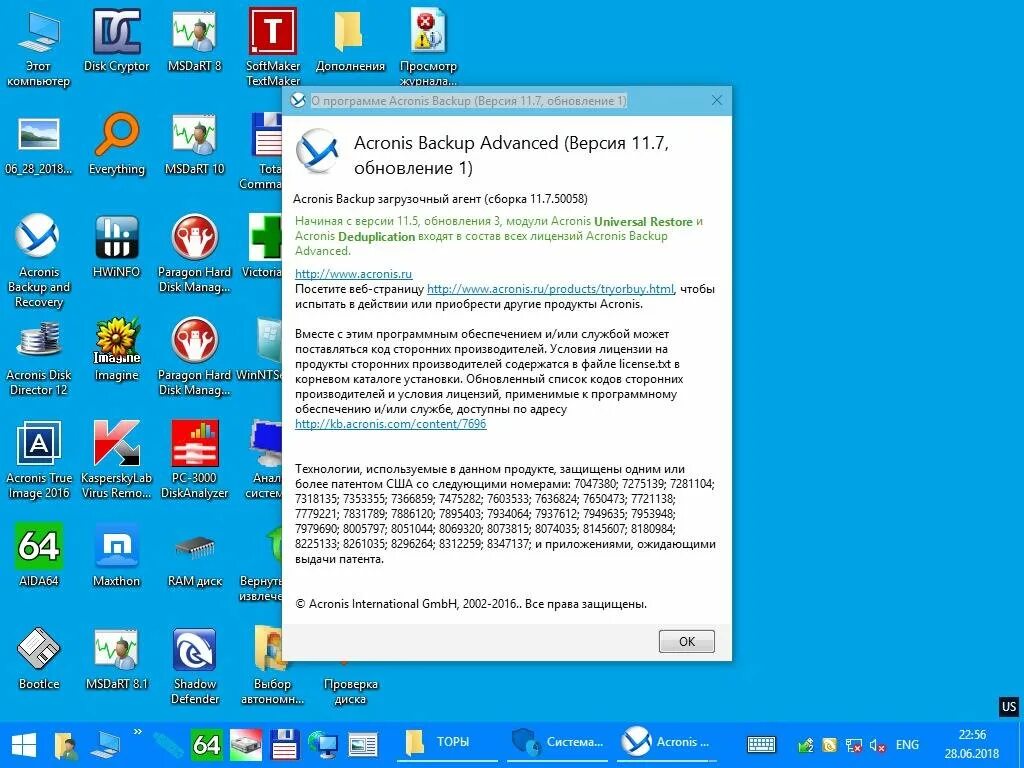Select the MSDaRT 8 desktop shortcut

pos(195,40)
